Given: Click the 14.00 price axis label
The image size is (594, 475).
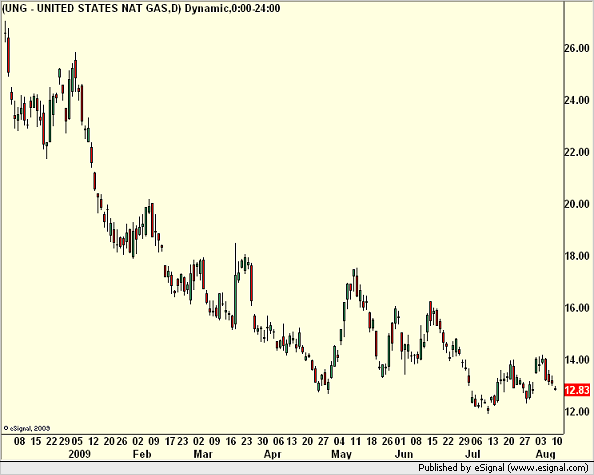Looking at the screenshot, I should pyautogui.click(x=577, y=359).
